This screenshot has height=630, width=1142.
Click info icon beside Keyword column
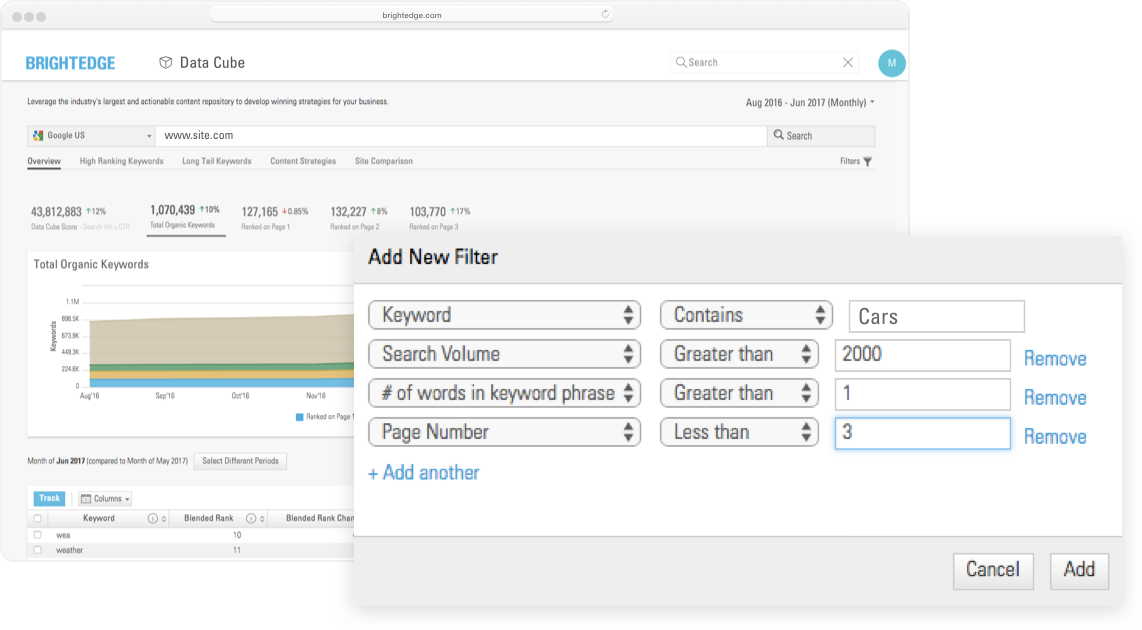[x=153, y=518]
